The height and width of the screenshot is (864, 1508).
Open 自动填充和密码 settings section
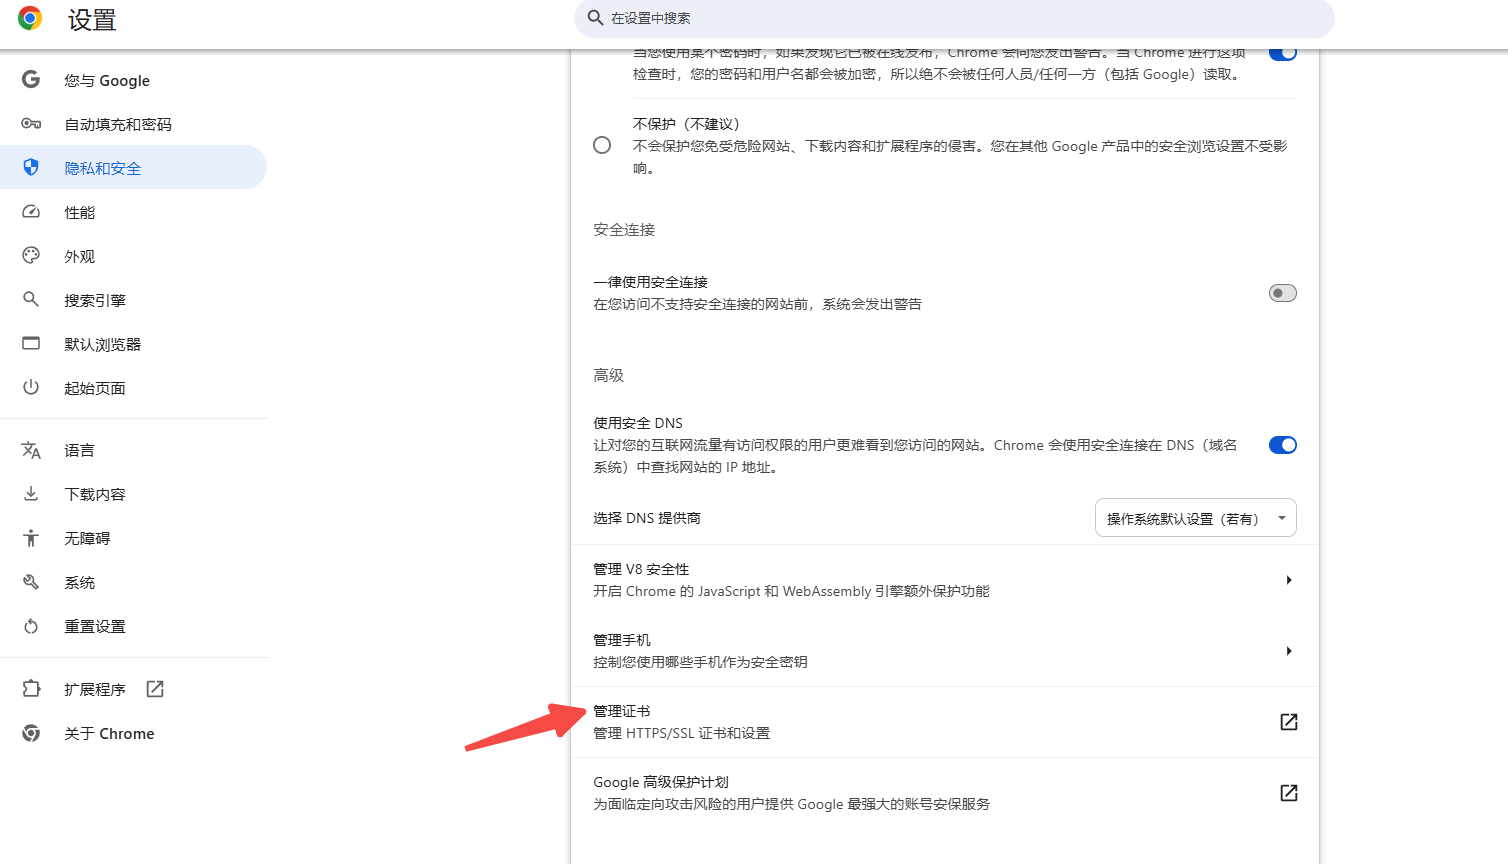(x=134, y=124)
